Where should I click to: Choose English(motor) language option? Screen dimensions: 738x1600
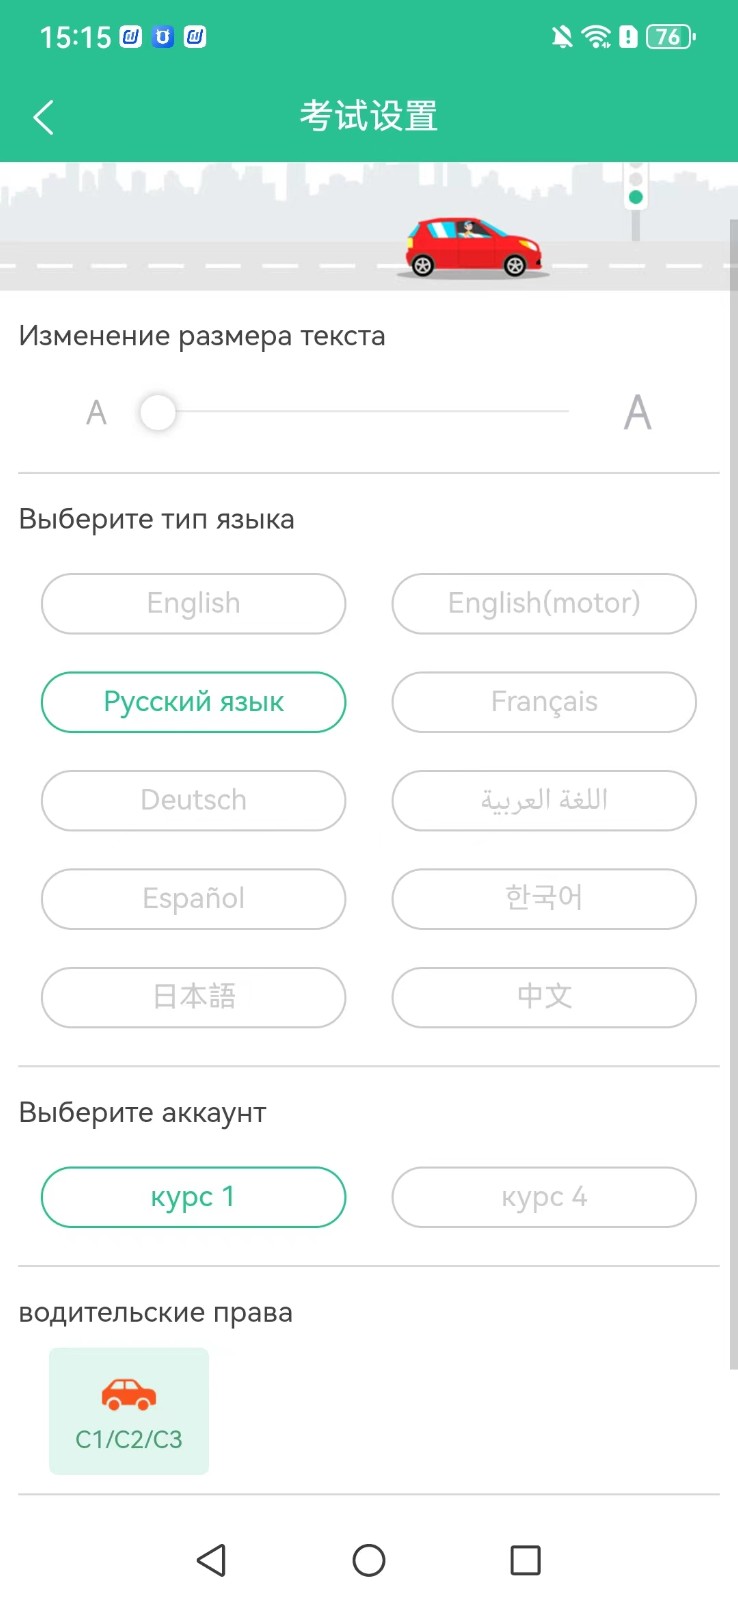[543, 603]
